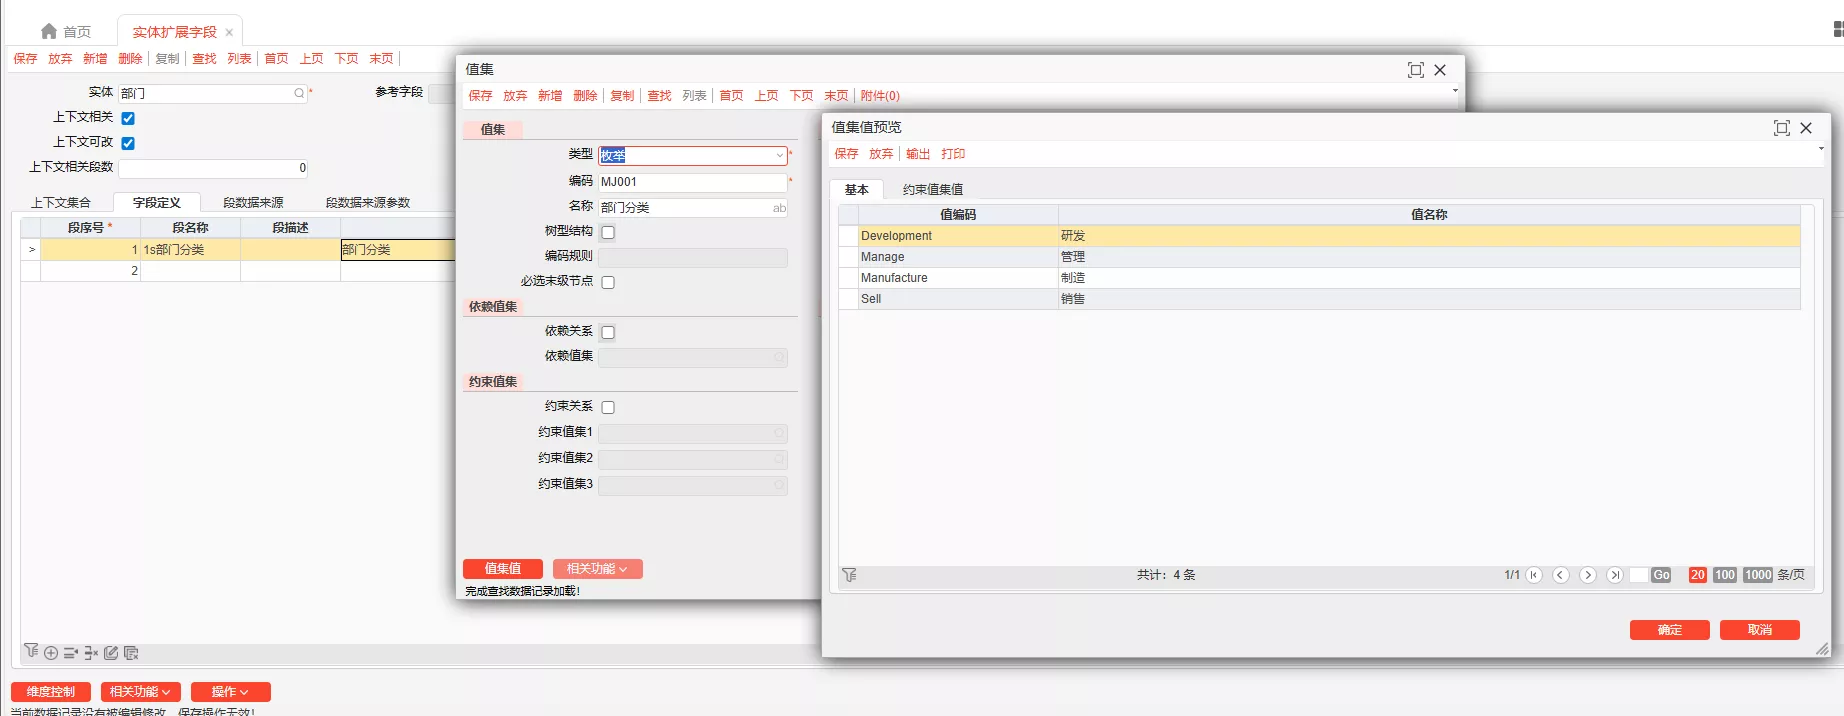Select the Manufacture row in value table
Viewport: 1844px width, 716px height.
894,278
